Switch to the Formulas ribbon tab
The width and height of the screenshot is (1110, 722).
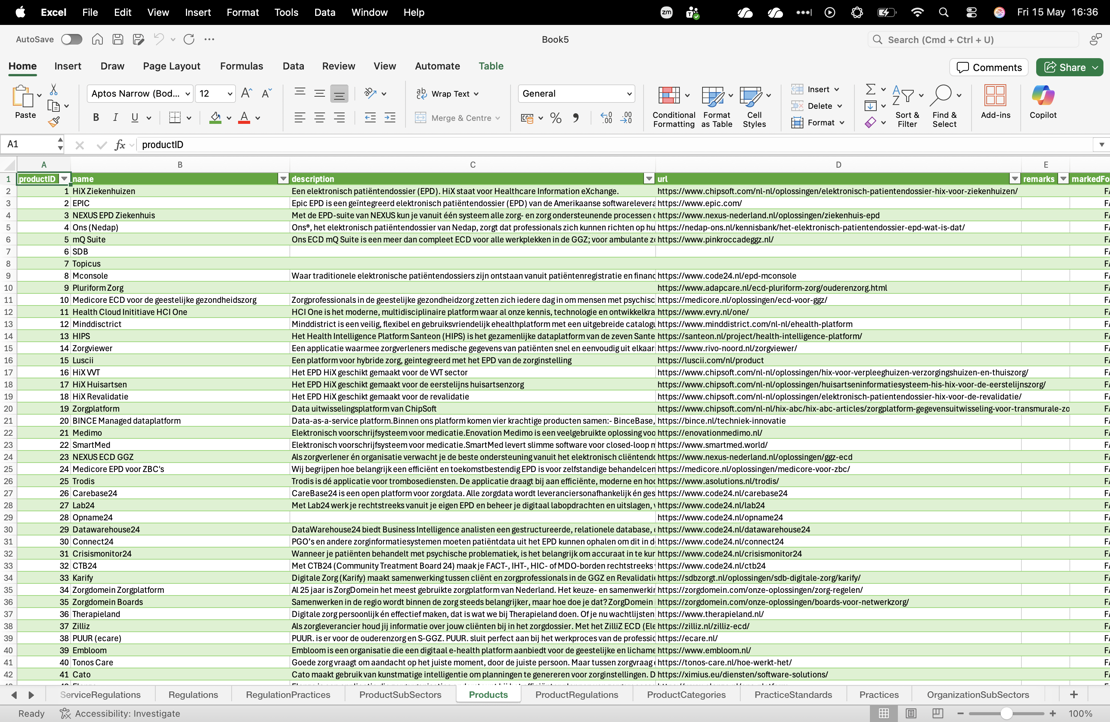click(241, 66)
